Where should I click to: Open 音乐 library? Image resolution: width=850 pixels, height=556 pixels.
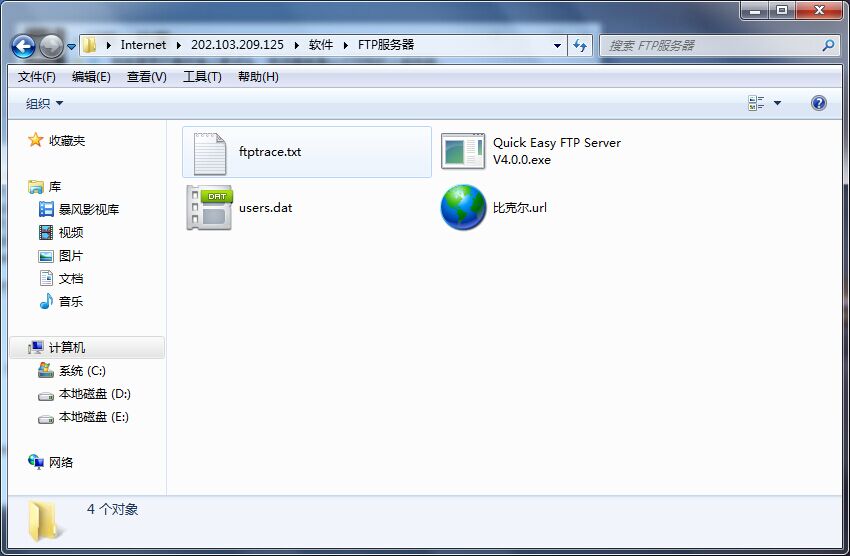[70, 301]
